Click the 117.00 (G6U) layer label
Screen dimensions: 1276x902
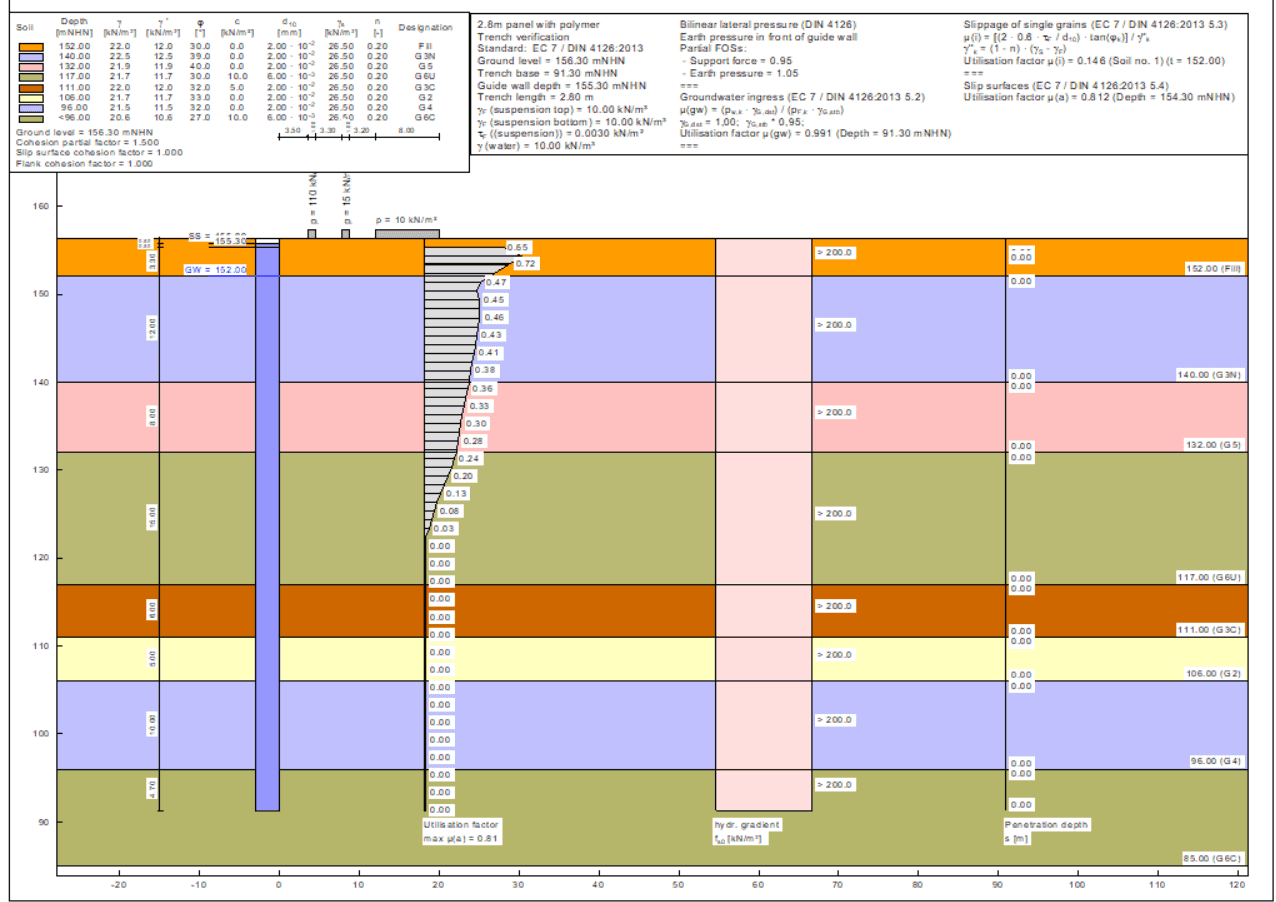coord(1208,578)
